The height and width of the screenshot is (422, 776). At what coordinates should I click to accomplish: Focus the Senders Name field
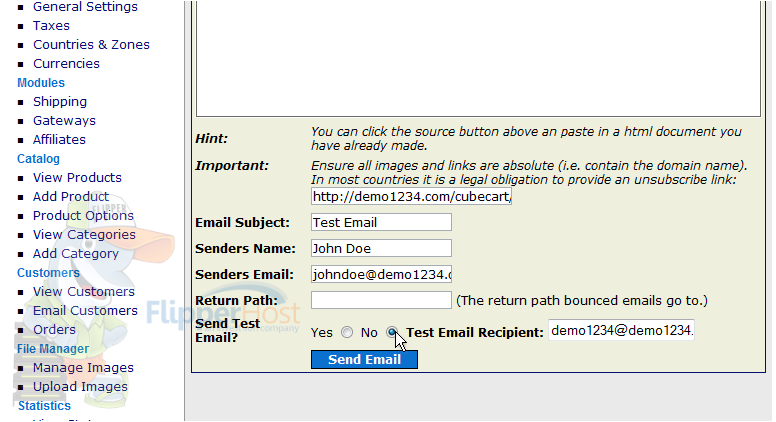click(x=381, y=248)
